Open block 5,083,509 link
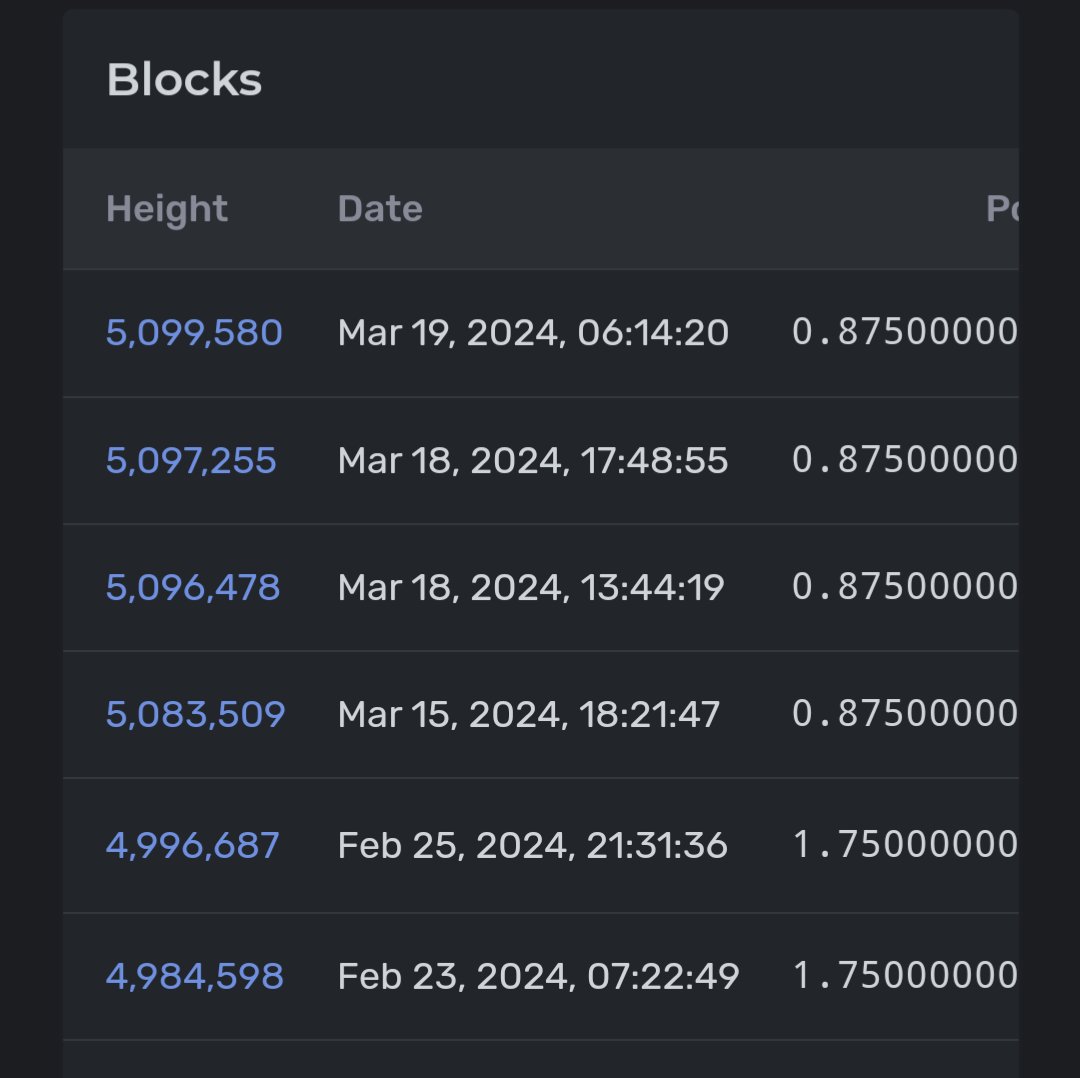This screenshot has height=1078, width=1080. tap(196, 714)
